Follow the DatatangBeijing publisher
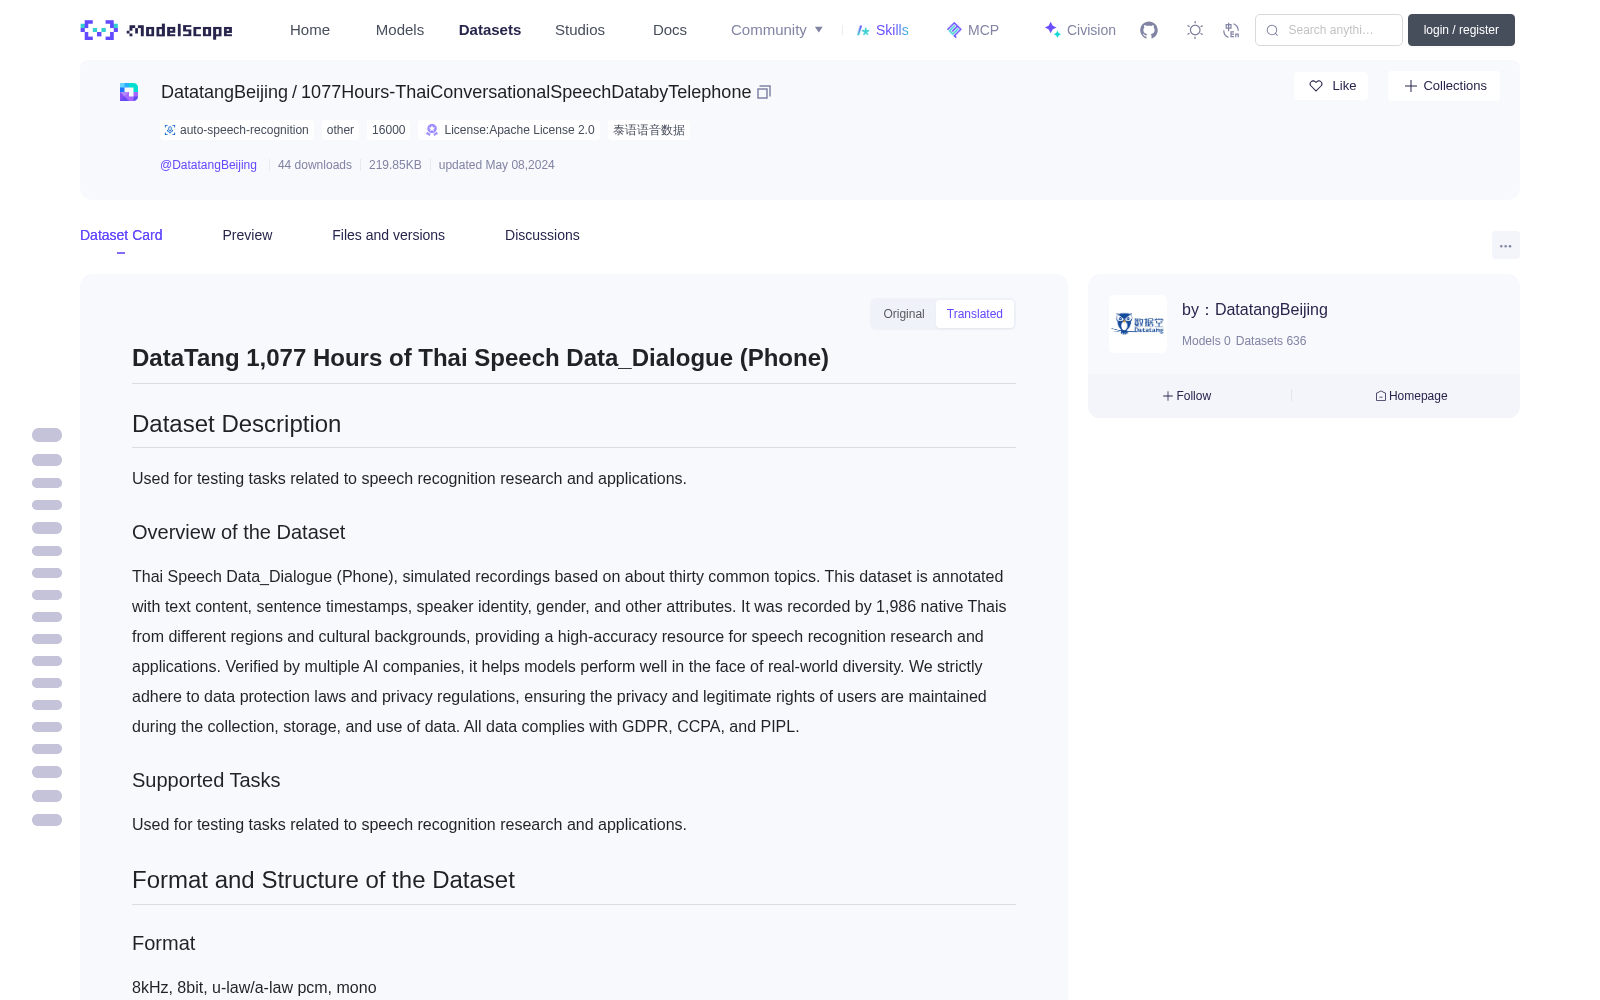Image resolution: width=1600 pixels, height=1000 pixels. [x=1187, y=396]
